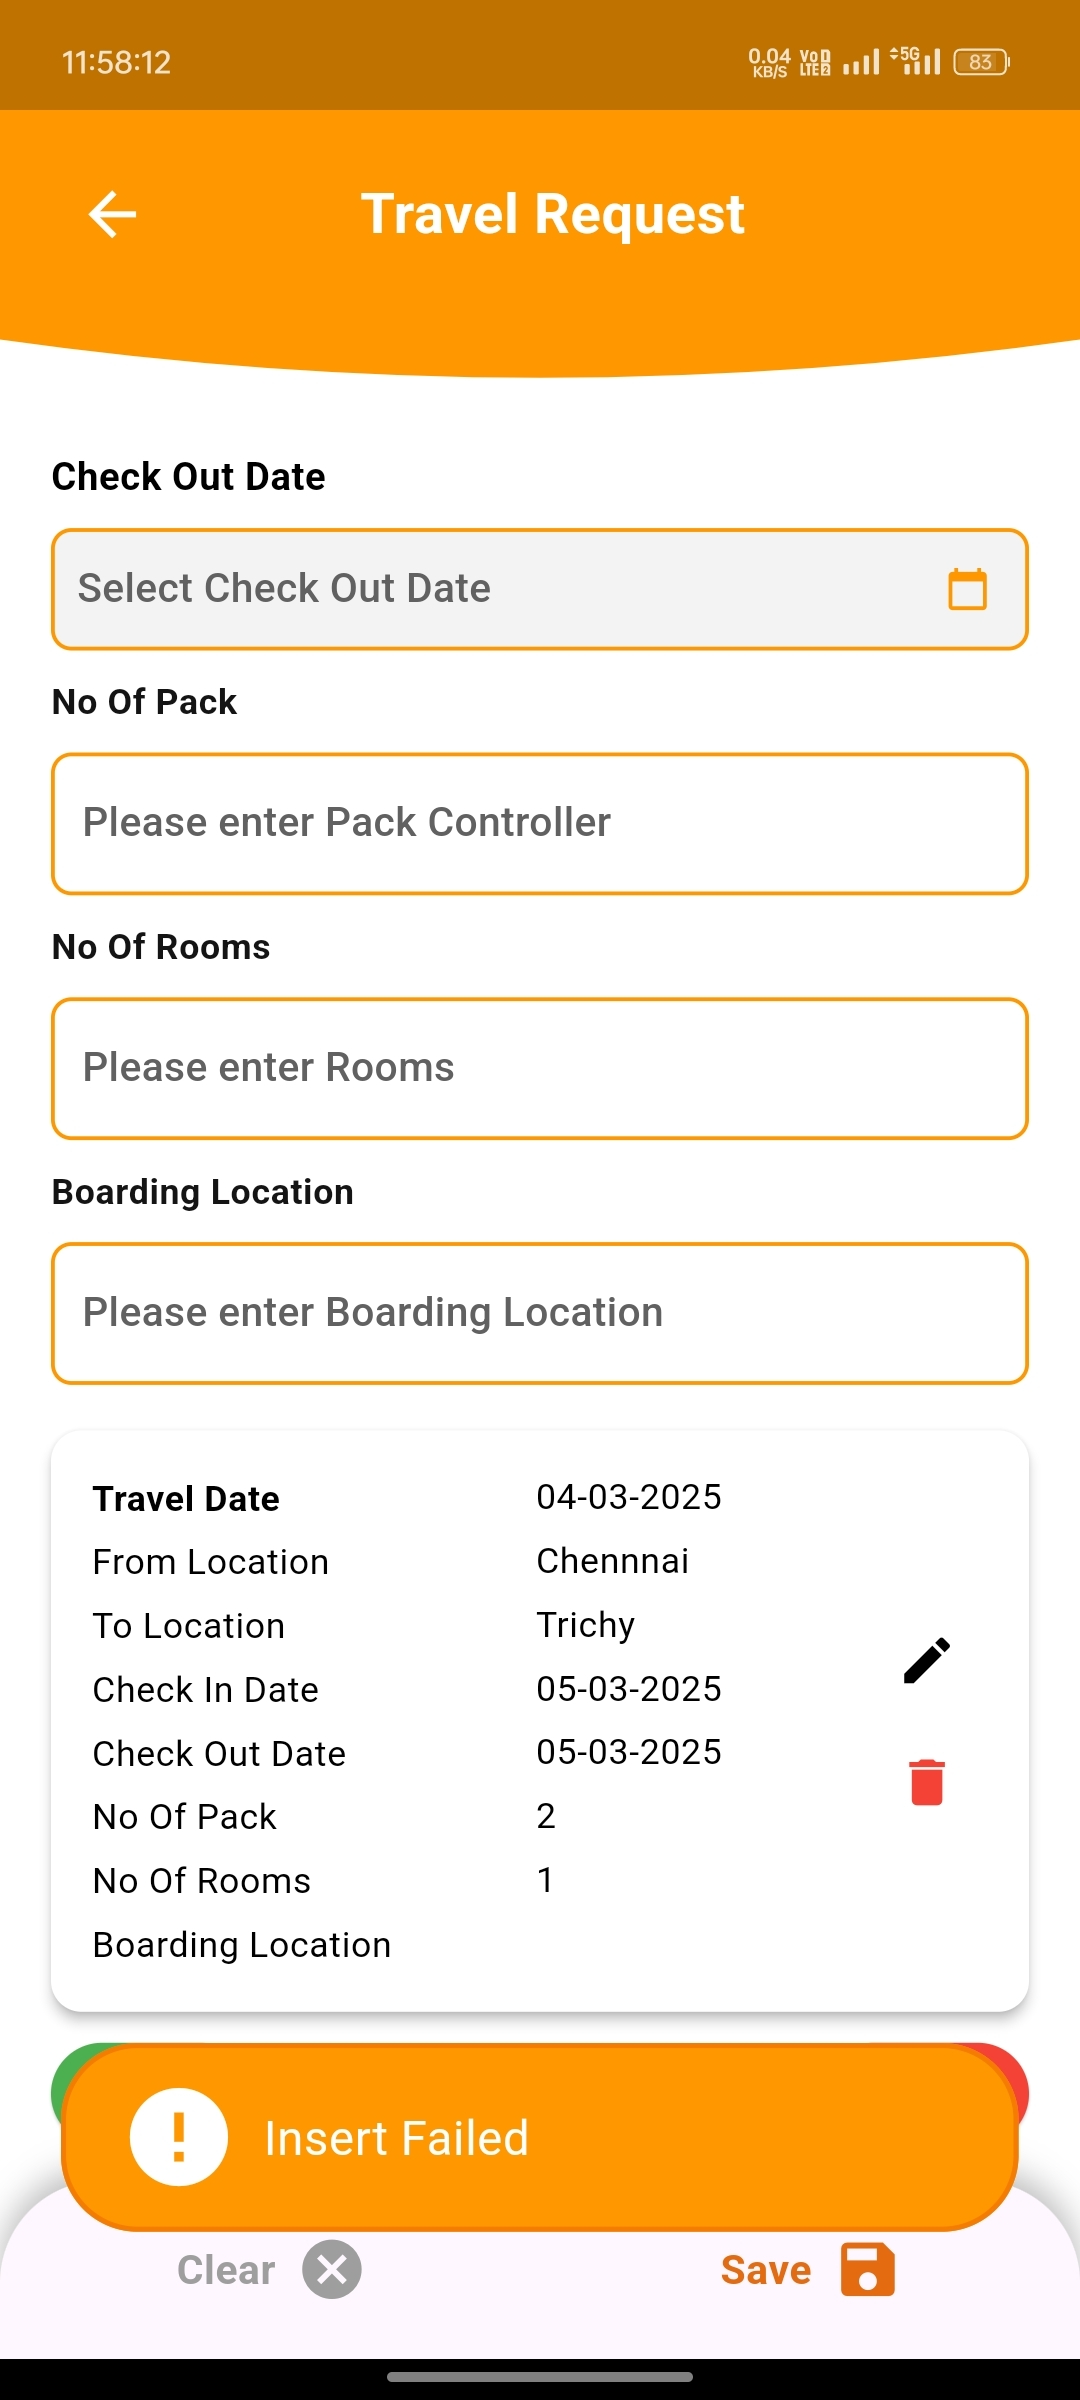Image resolution: width=1080 pixels, height=2400 pixels.
Task: Click the grey X circle beside Clear
Action: pyautogui.click(x=332, y=2270)
